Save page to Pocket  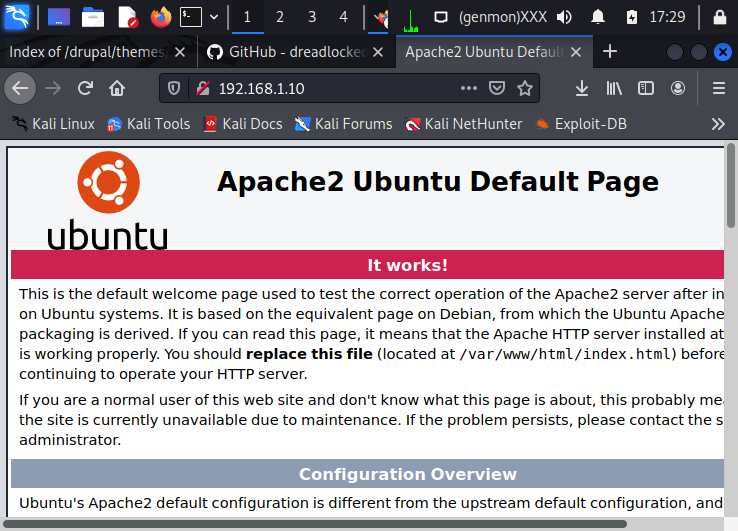(x=497, y=88)
